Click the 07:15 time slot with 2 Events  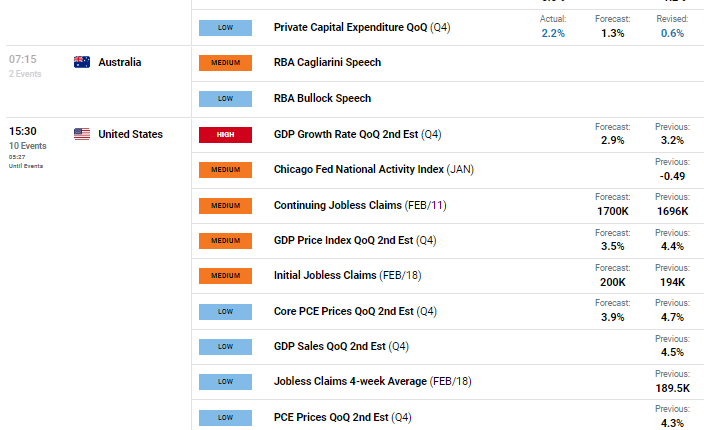(23, 60)
